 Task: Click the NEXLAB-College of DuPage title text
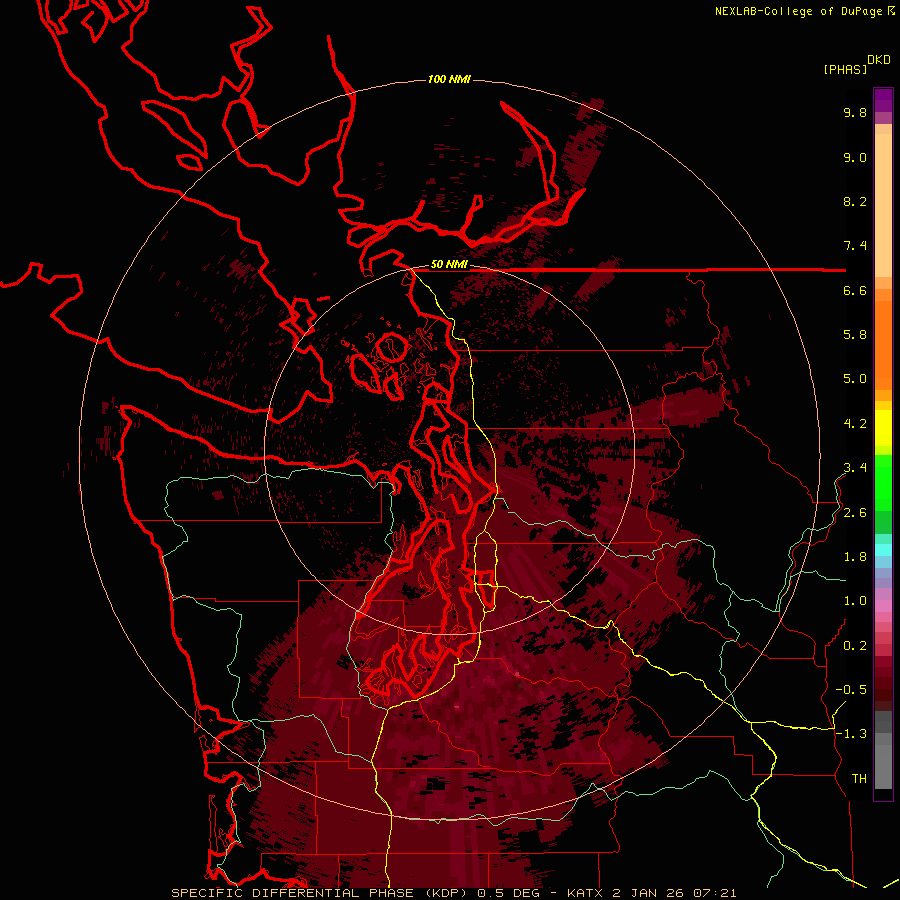coord(798,11)
